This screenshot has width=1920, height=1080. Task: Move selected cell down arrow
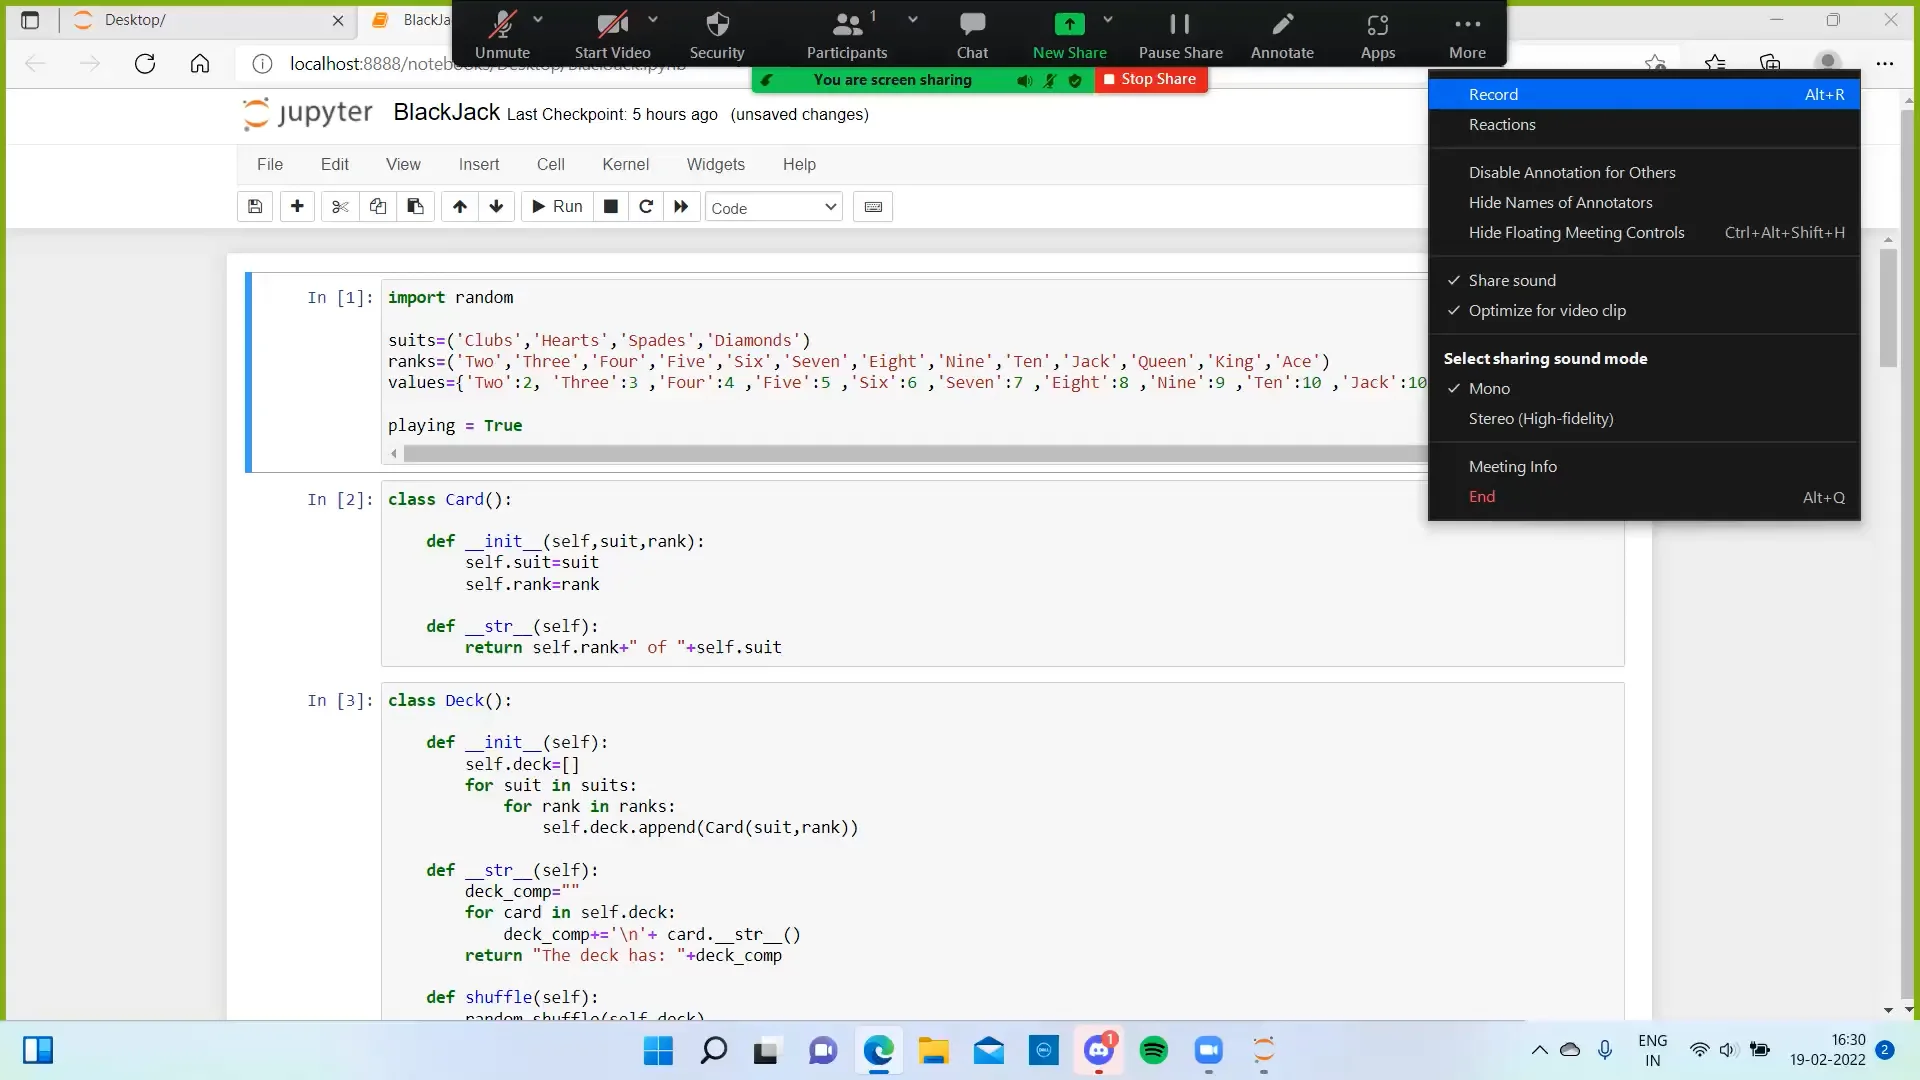click(496, 207)
